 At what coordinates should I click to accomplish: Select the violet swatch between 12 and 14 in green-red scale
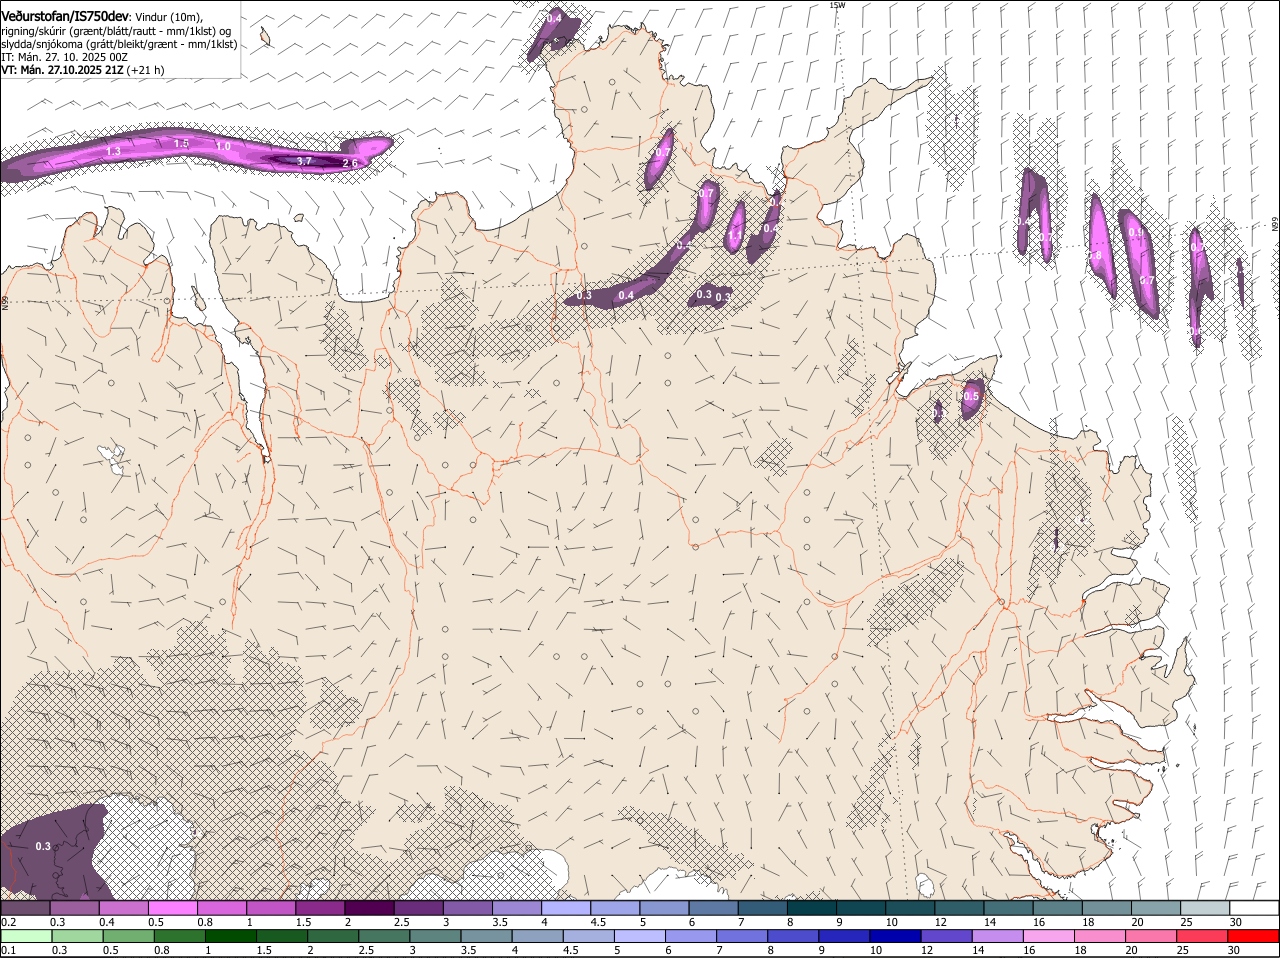[x=947, y=935]
